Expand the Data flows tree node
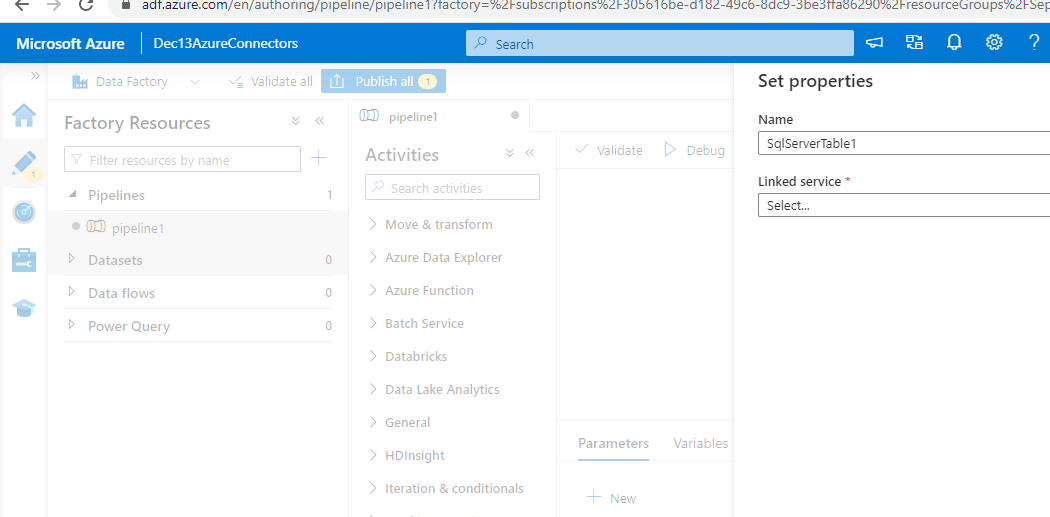This screenshot has width=1050, height=517. point(72,292)
